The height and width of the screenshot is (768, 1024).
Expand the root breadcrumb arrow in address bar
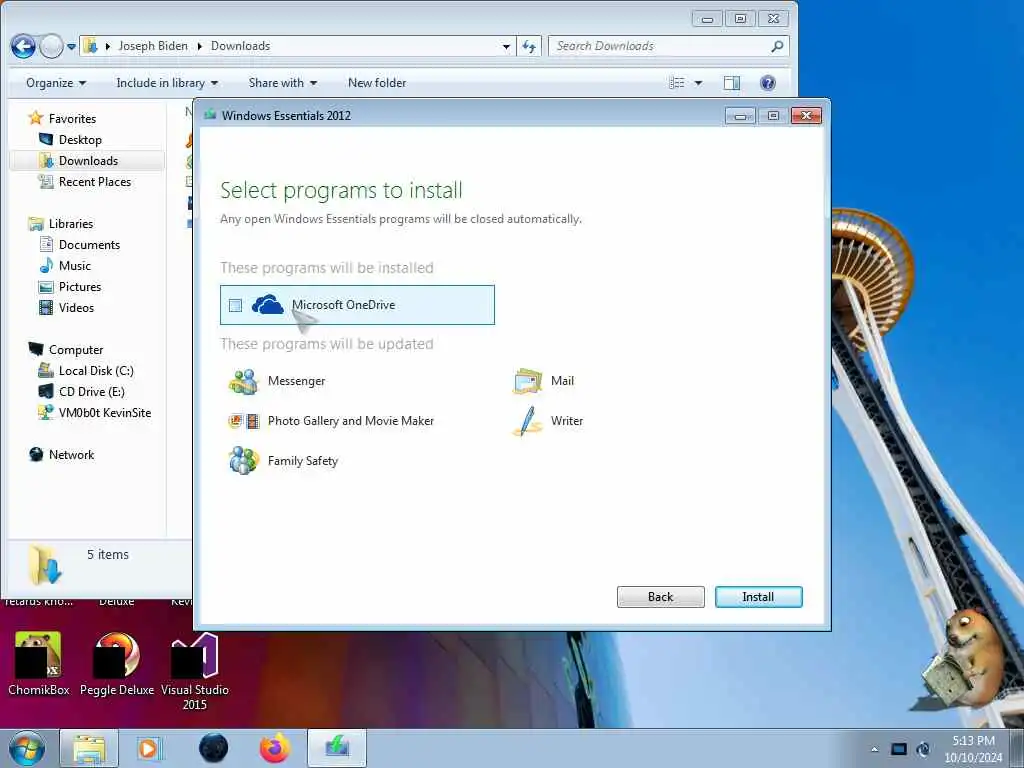point(108,46)
